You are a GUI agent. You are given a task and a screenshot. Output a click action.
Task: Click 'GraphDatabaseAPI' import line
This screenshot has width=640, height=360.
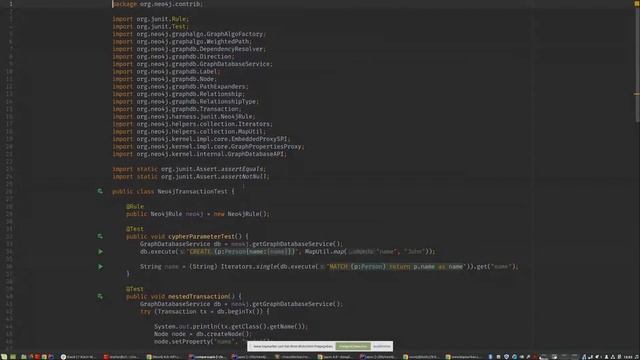click(x=200, y=154)
